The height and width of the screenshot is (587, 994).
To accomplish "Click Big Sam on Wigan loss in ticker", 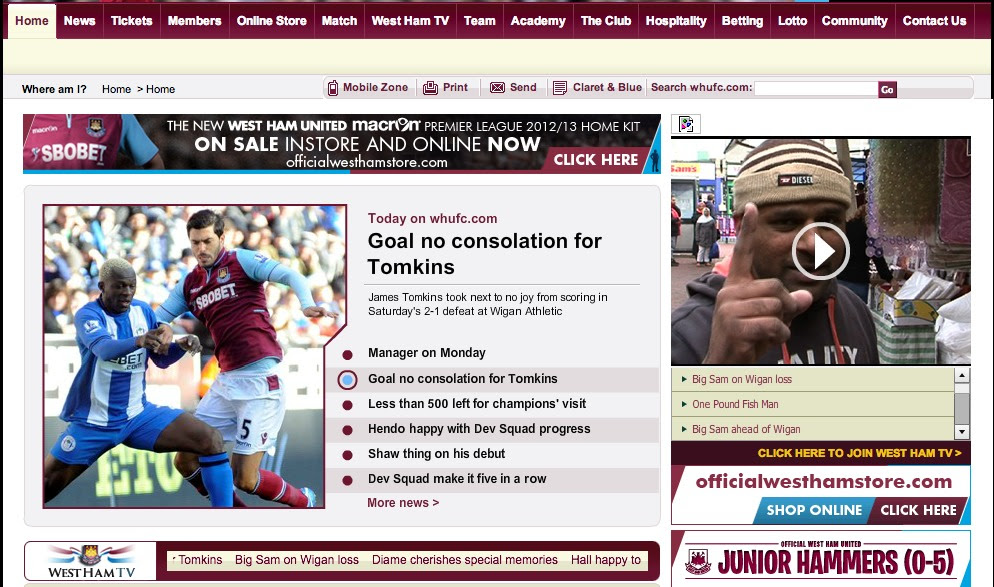I will (x=297, y=560).
